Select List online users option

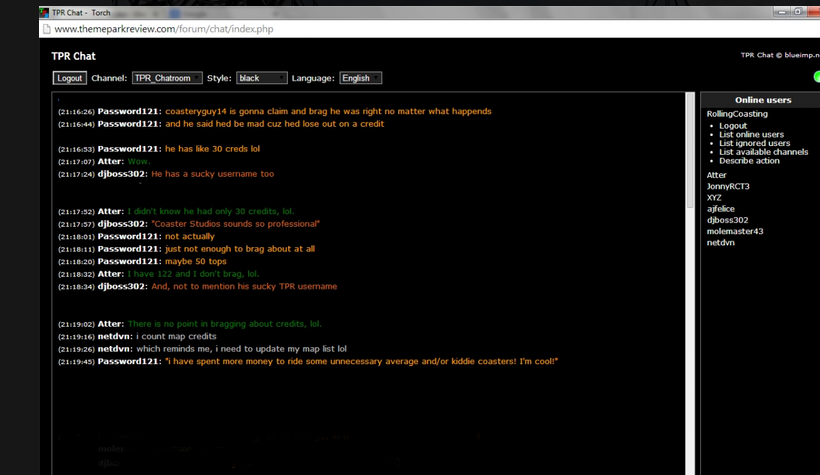tap(751, 135)
